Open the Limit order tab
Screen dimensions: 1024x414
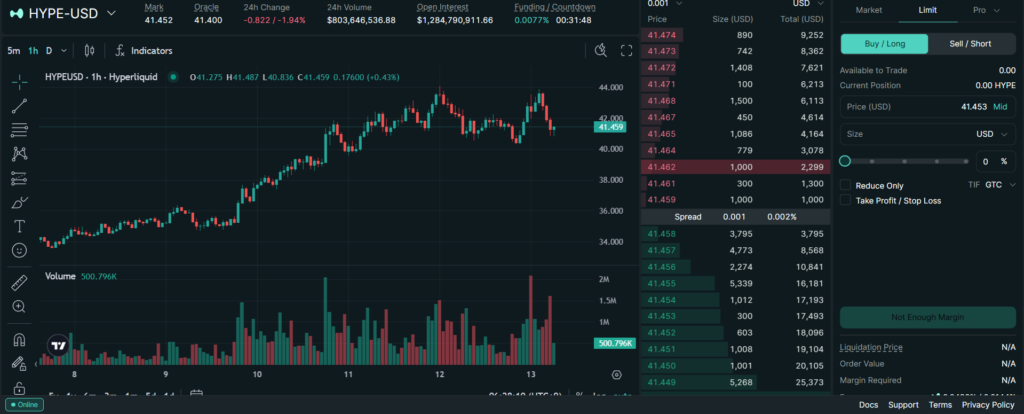927,10
